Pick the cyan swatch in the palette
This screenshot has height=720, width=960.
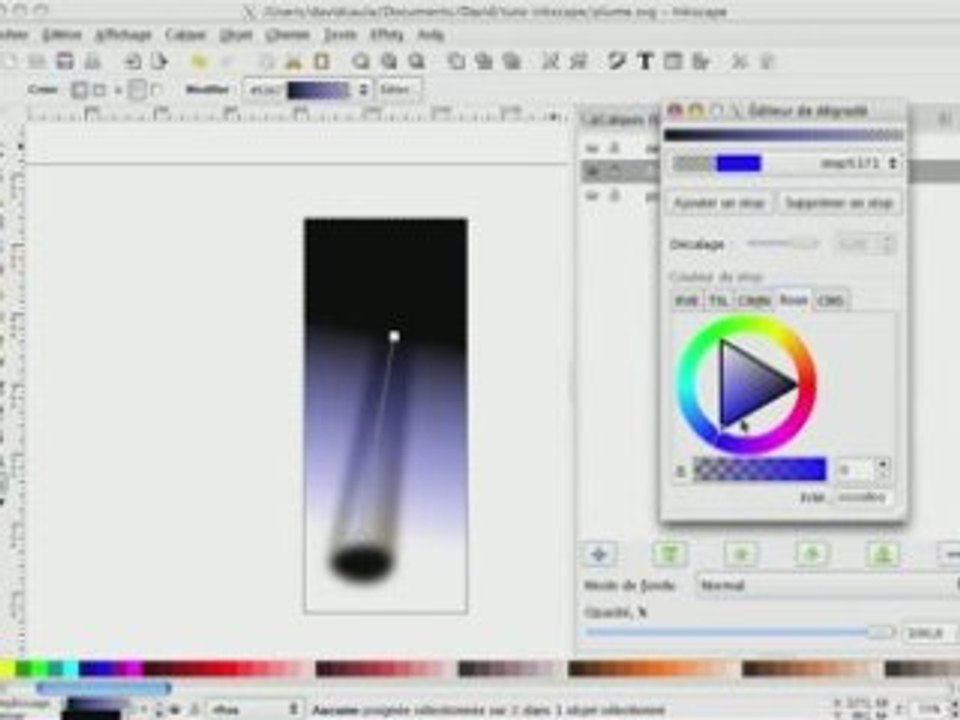tap(70, 668)
